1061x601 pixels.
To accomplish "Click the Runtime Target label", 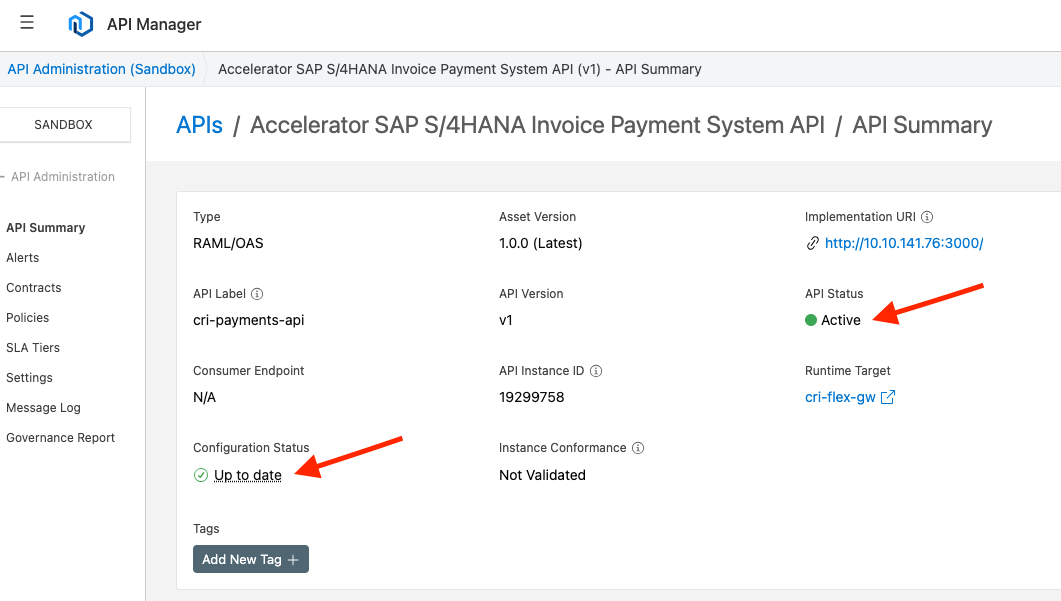I will click(848, 371).
